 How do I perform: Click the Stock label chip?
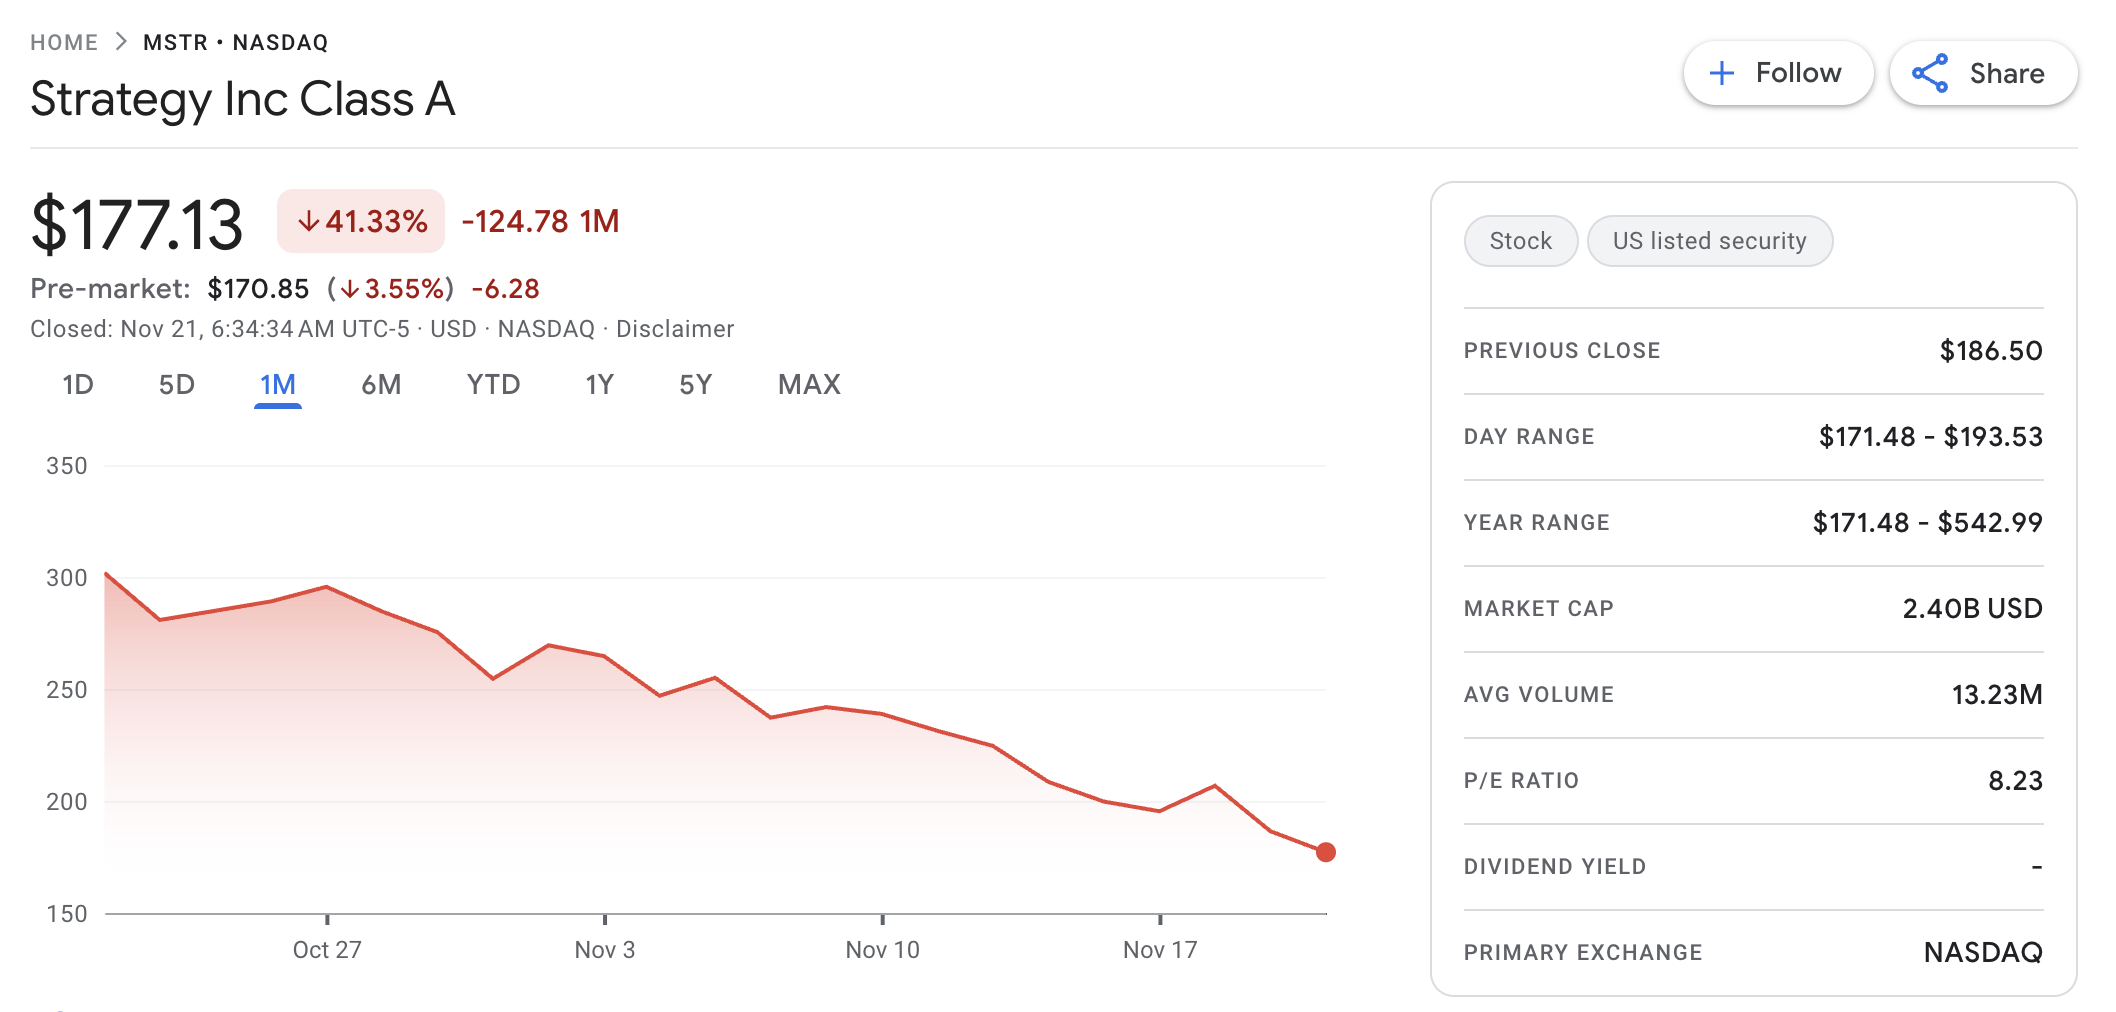point(1520,240)
